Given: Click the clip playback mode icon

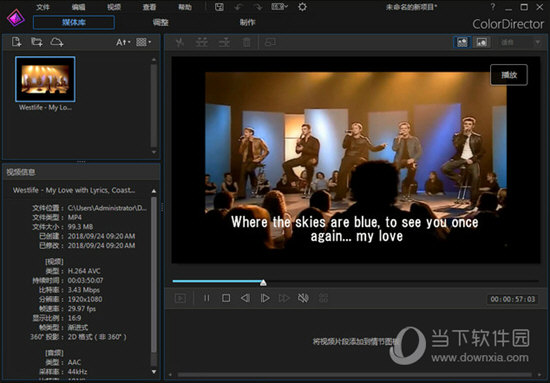Looking at the screenshot, I should pos(180,298).
